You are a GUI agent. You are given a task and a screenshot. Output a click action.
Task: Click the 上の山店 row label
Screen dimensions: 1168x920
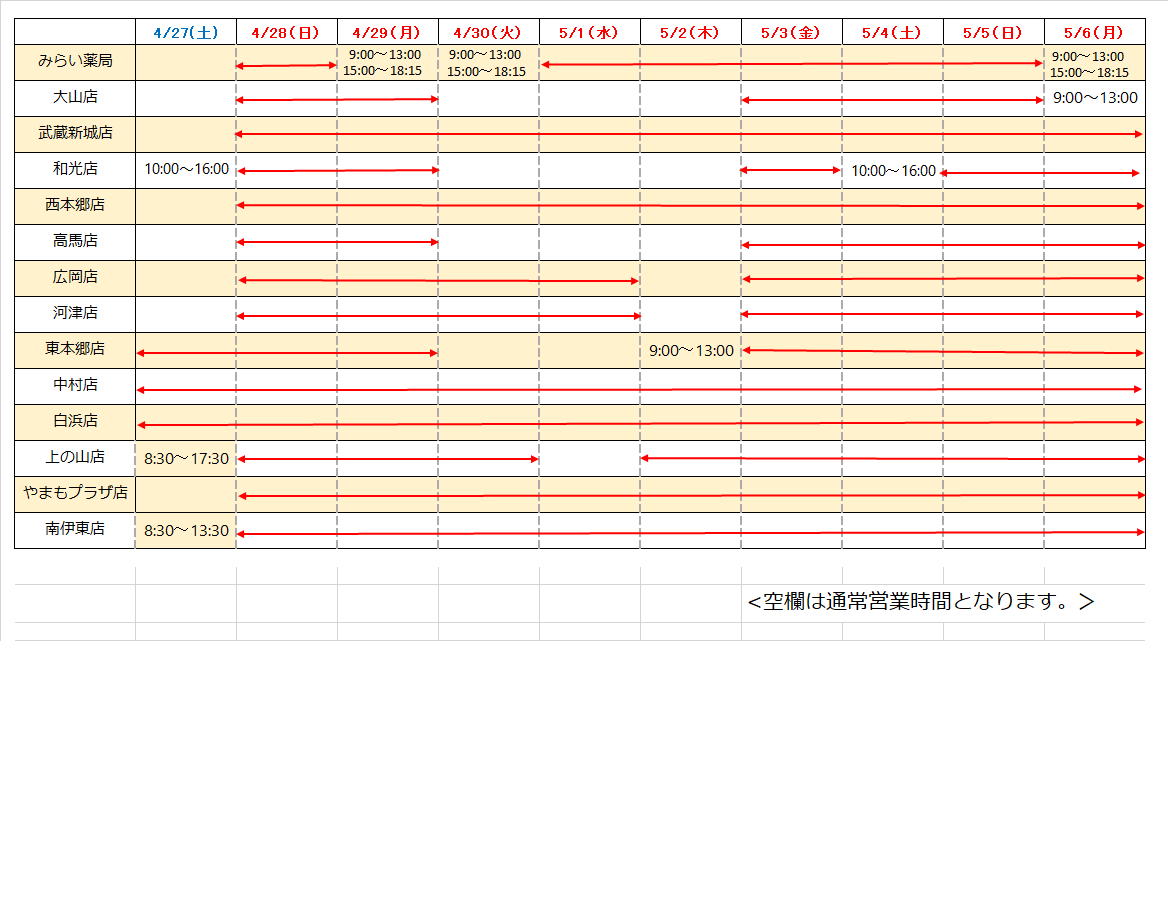click(x=74, y=457)
